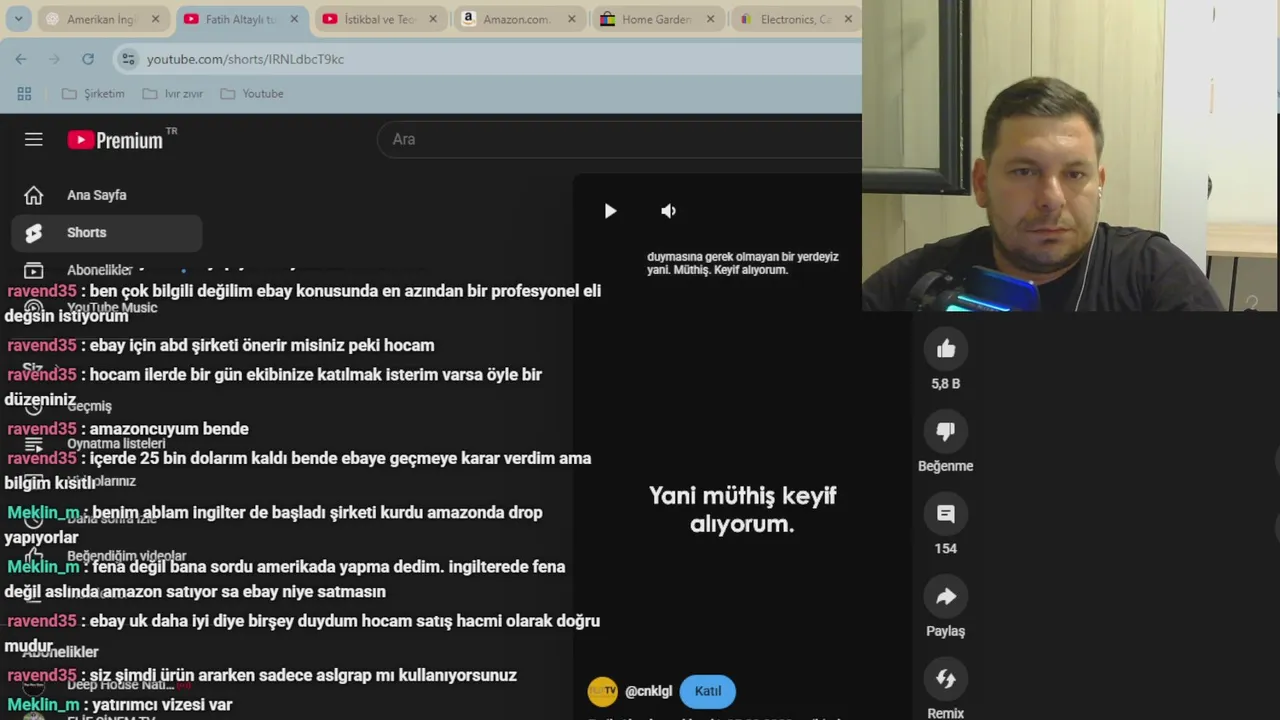
Task: Click the URL youtube.com/shorts address field
Action: pyautogui.click(x=245, y=59)
